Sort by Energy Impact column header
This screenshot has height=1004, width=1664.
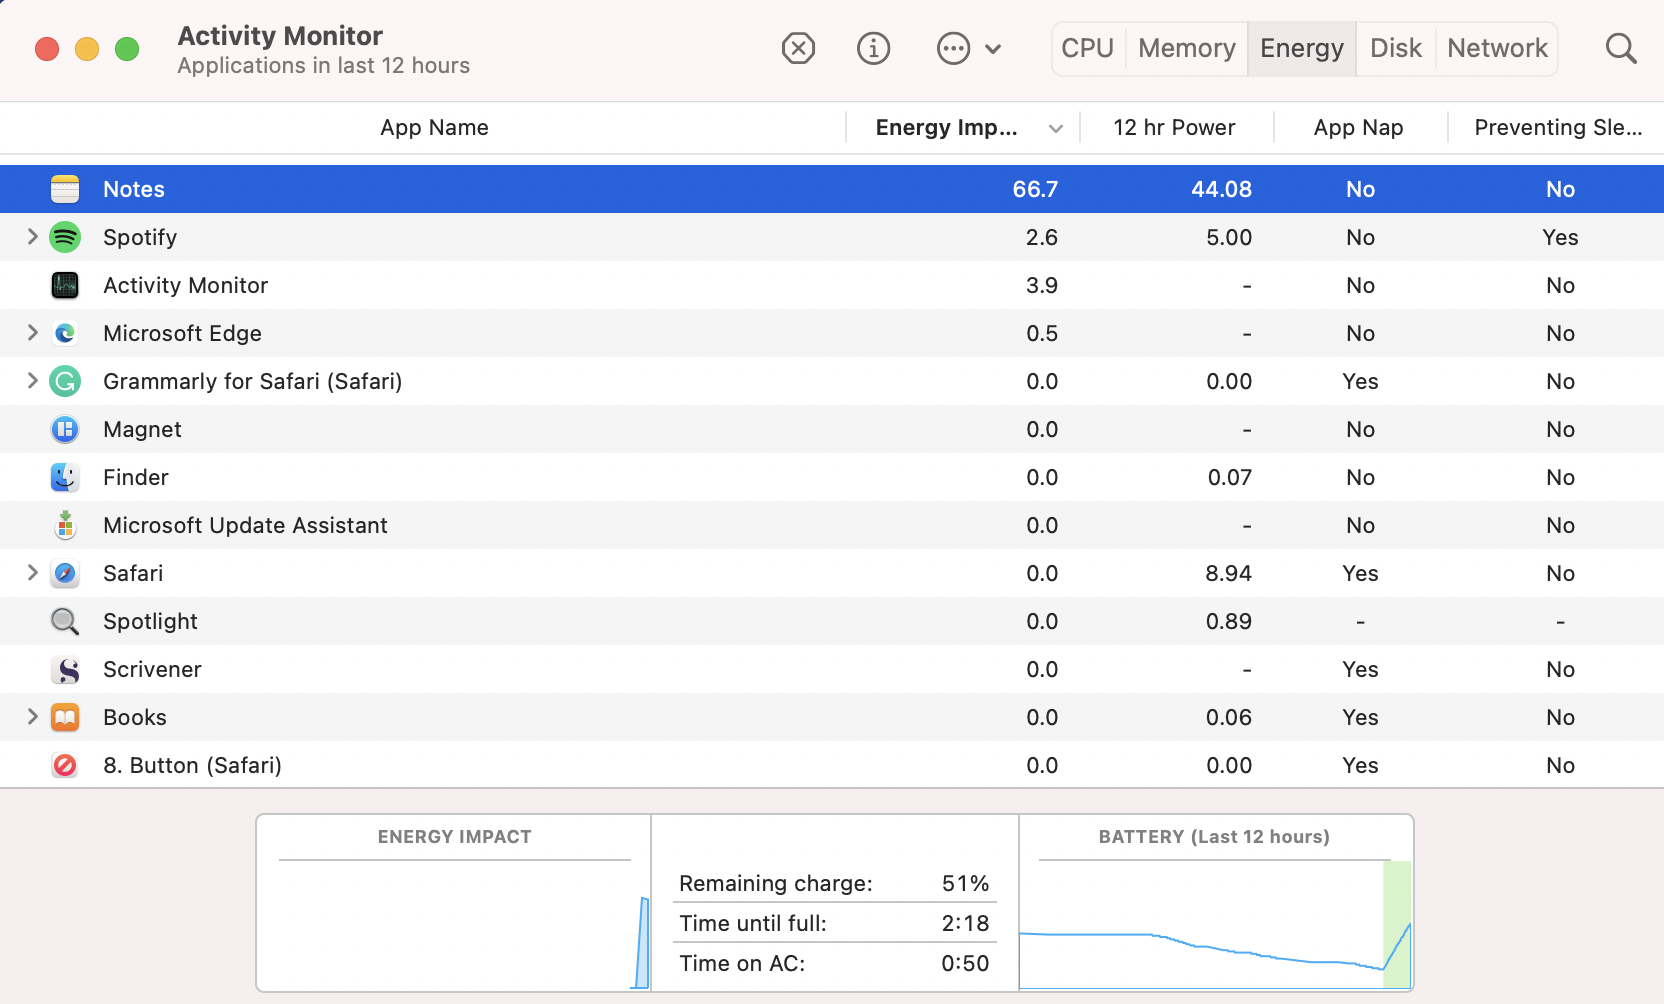[946, 128]
